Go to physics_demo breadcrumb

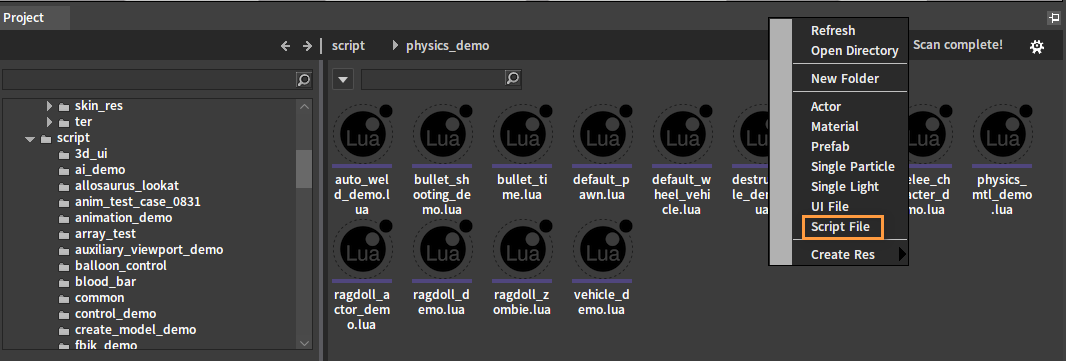click(x=447, y=46)
